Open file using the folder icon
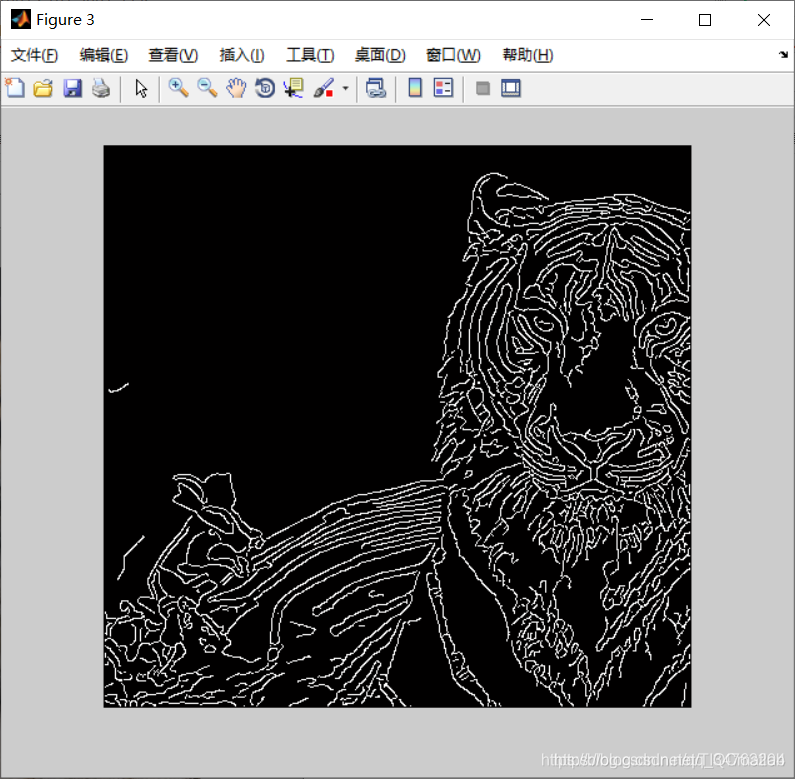795x779 pixels. pos(44,88)
